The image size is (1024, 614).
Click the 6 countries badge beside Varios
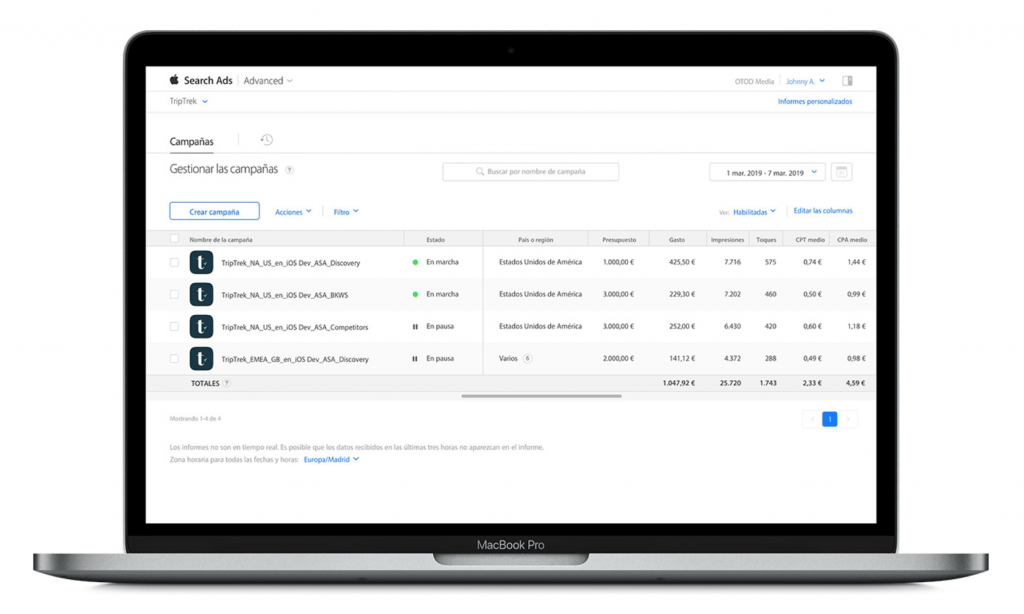click(x=528, y=359)
